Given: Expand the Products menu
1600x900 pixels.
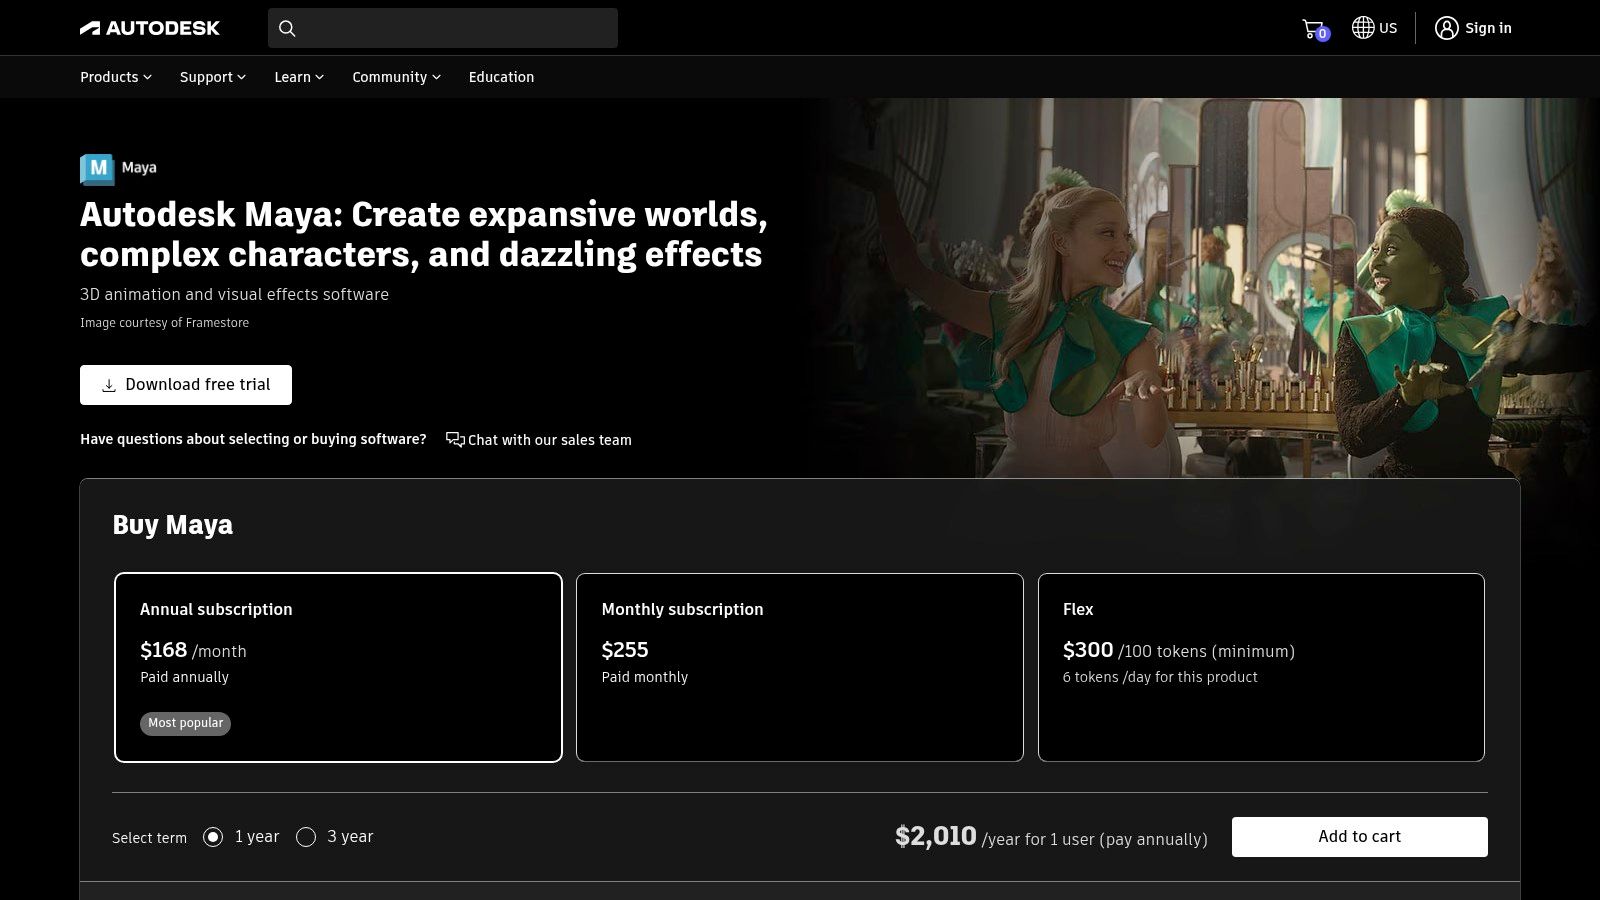Looking at the screenshot, I should click(x=114, y=77).
